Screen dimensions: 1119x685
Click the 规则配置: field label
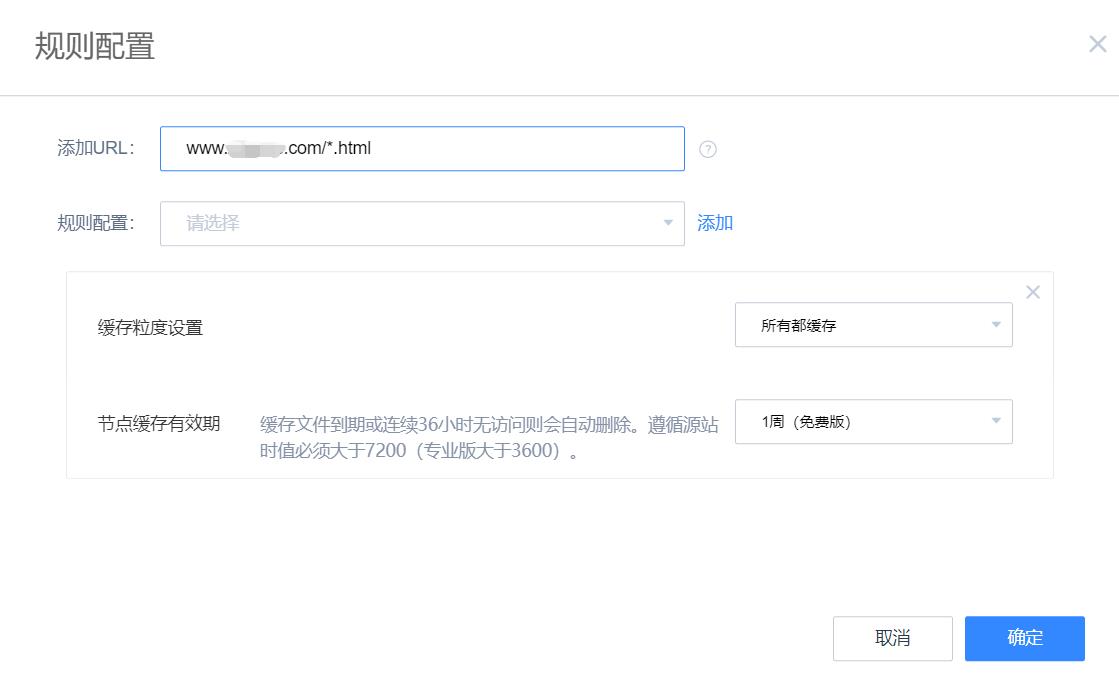(96, 223)
